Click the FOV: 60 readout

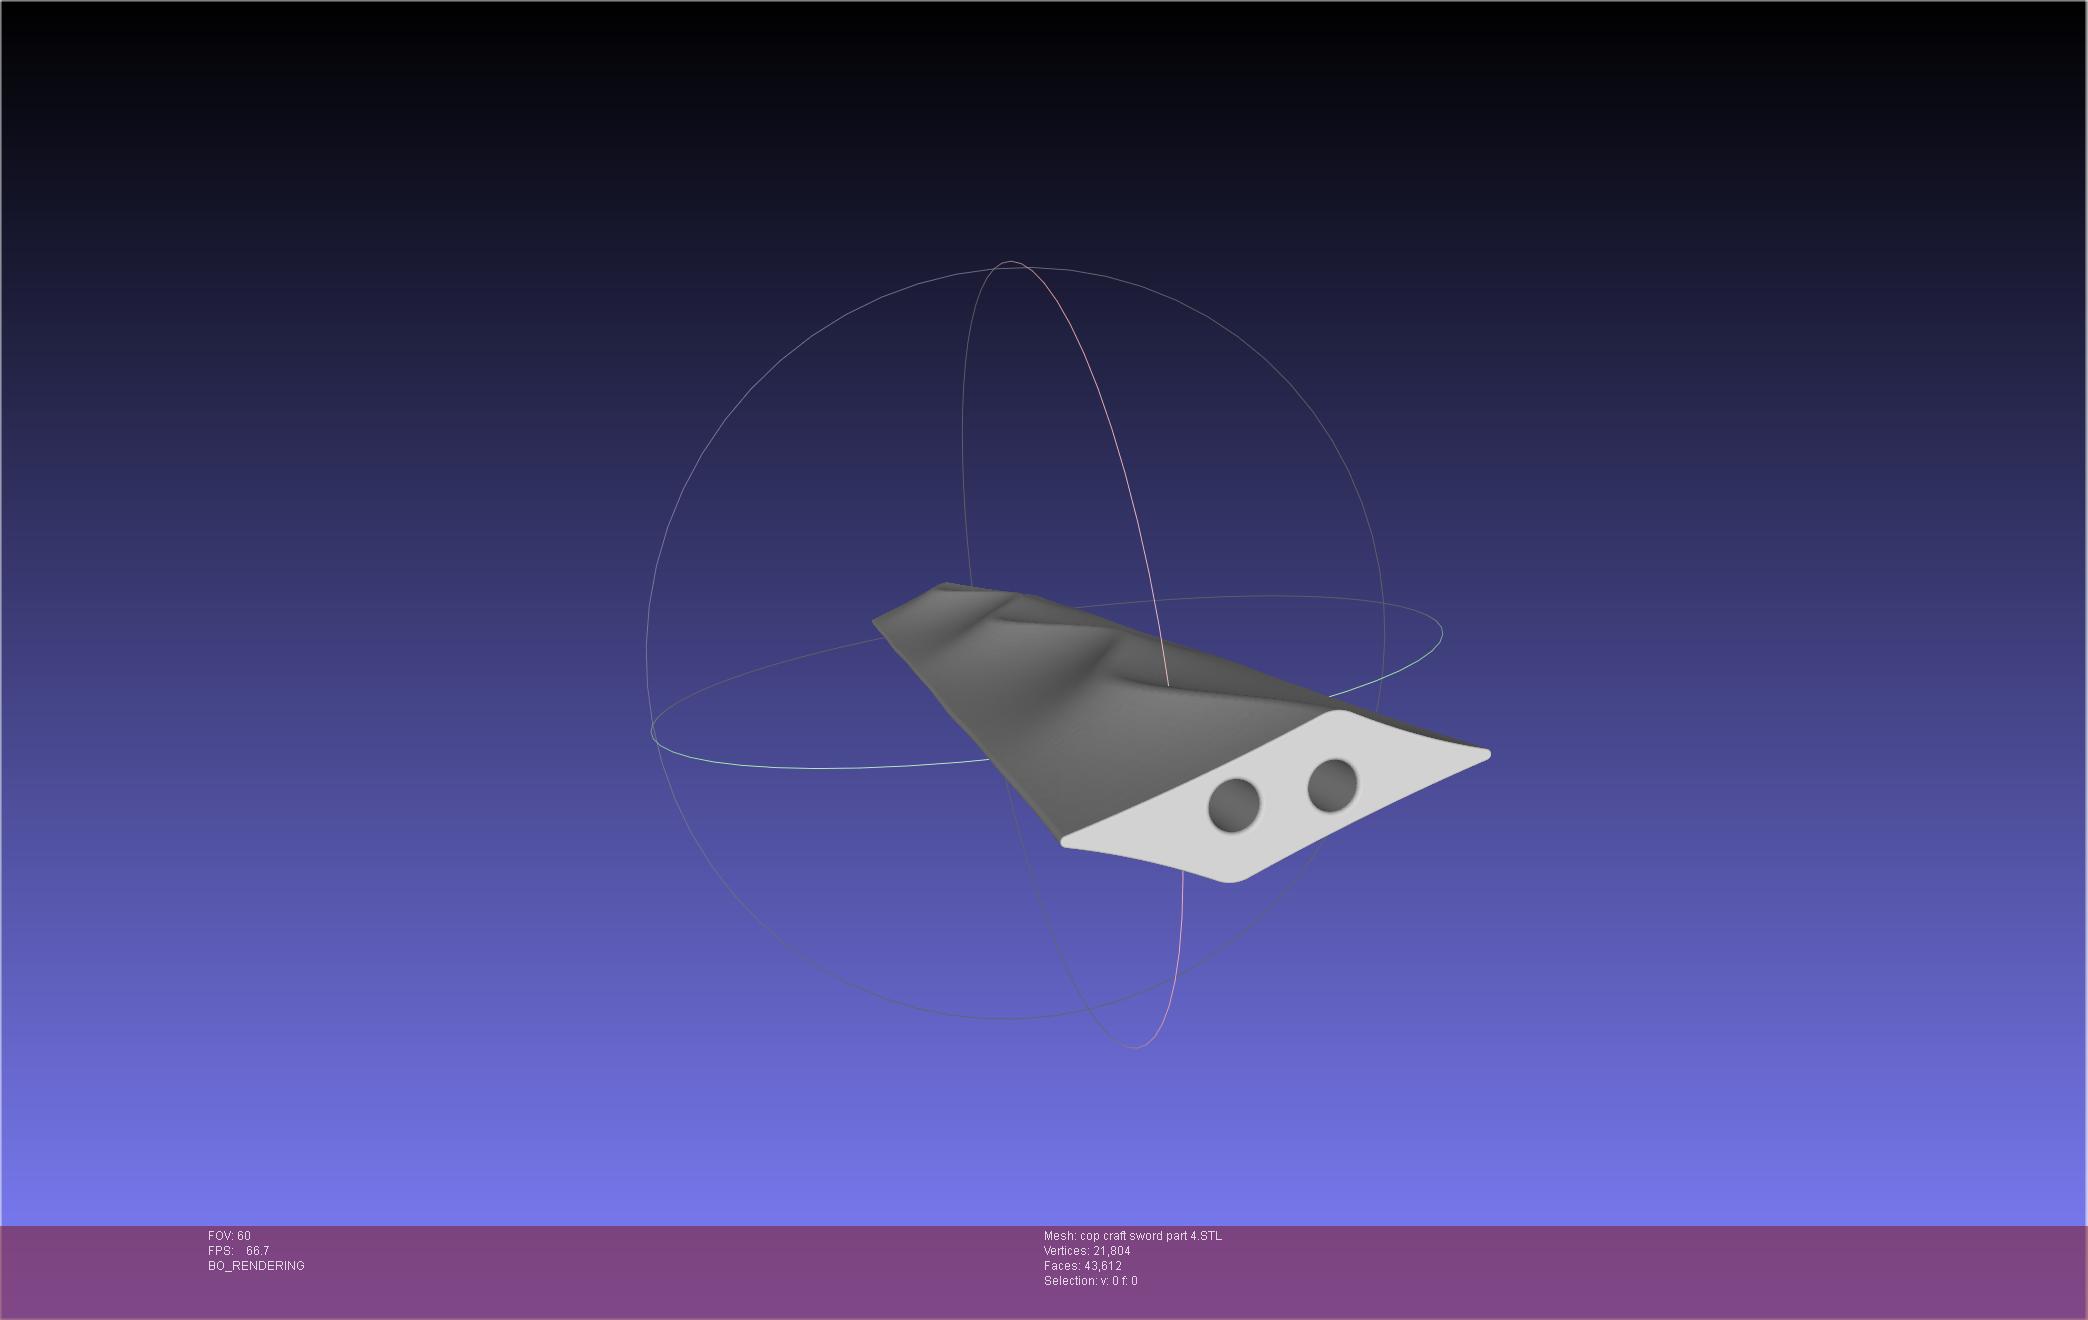(x=229, y=1236)
